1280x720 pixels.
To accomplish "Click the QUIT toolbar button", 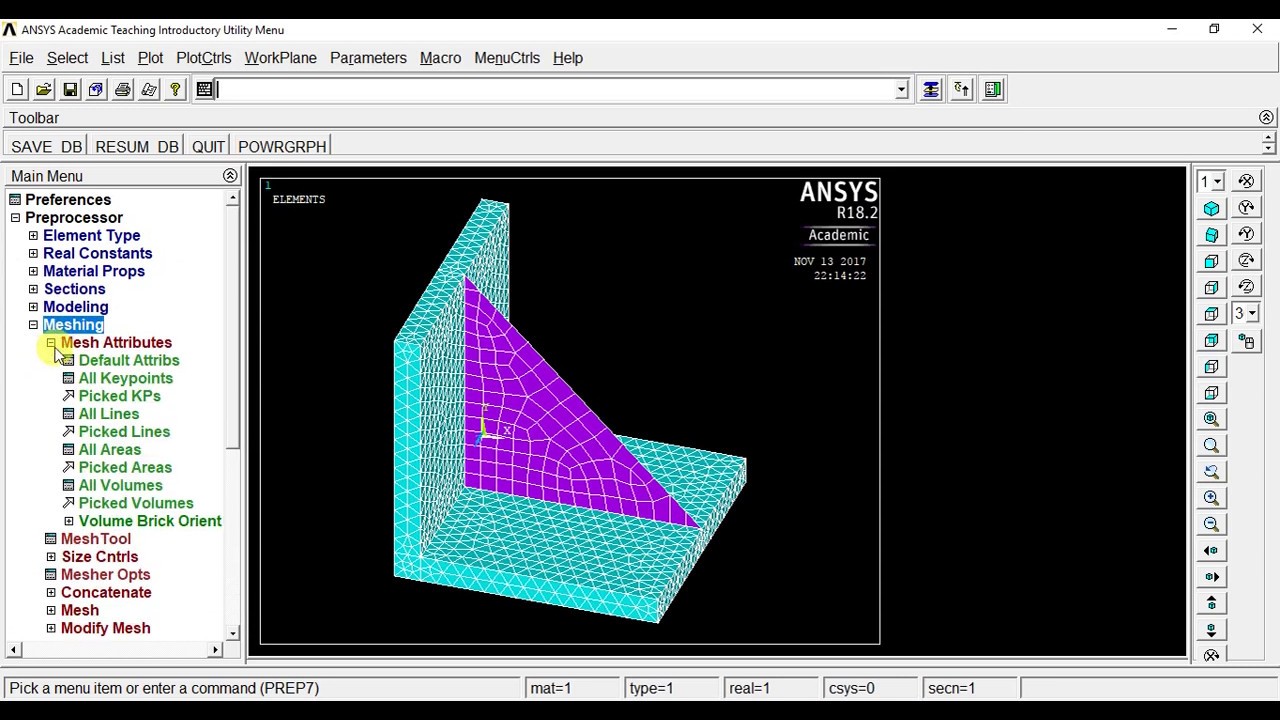I will pos(208,147).
